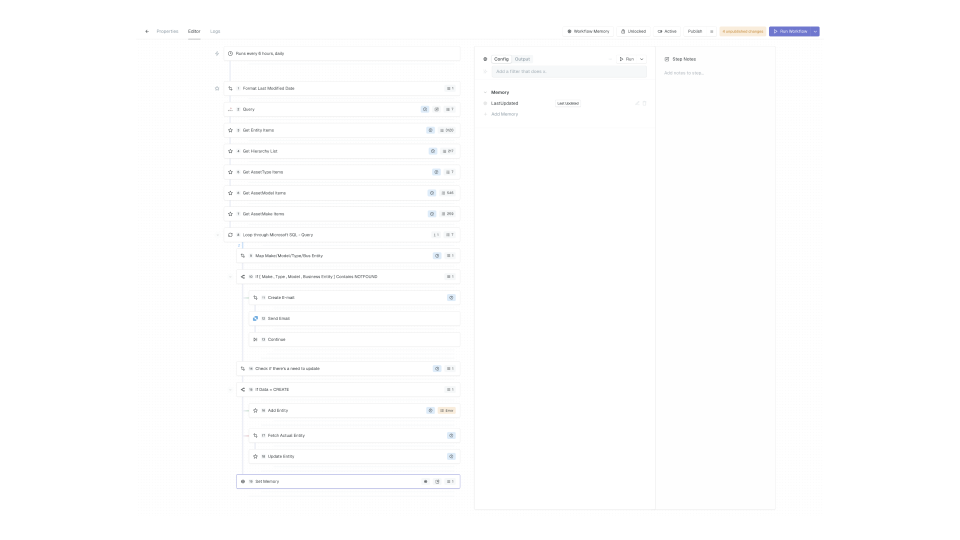This screenshot has width=960, height=540.
Task: Open the Output tab in step panel
Action: point(523,59)
